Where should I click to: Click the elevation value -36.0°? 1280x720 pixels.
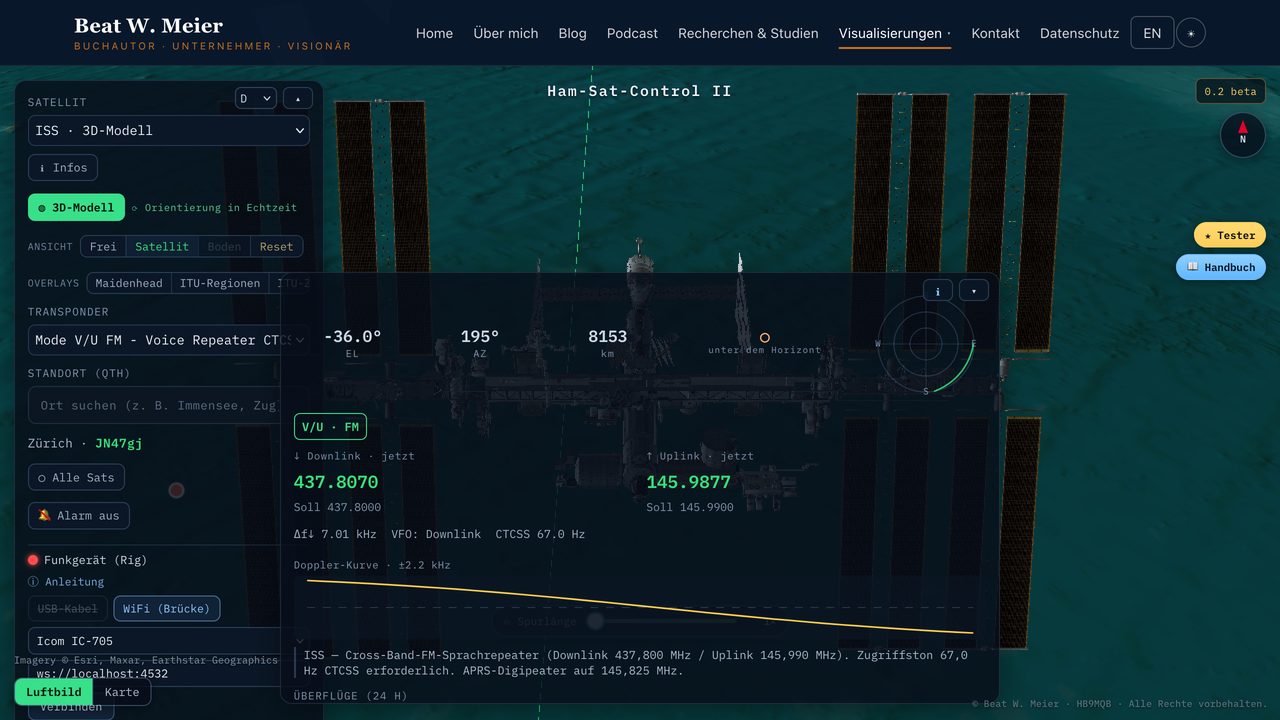point(352,337)
